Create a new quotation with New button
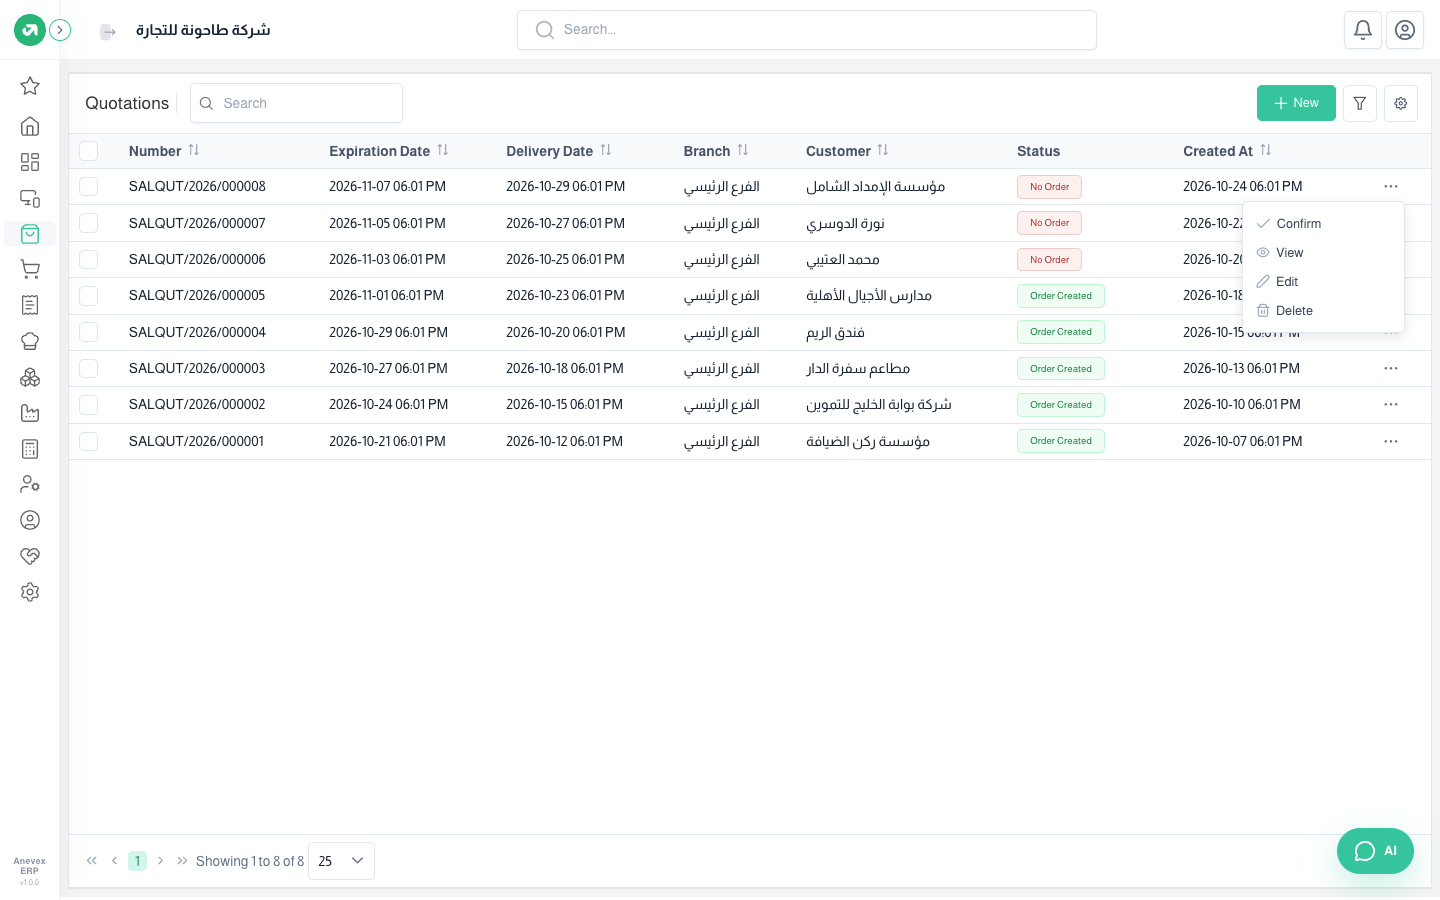1440x900 pixels. point(1296,103)
